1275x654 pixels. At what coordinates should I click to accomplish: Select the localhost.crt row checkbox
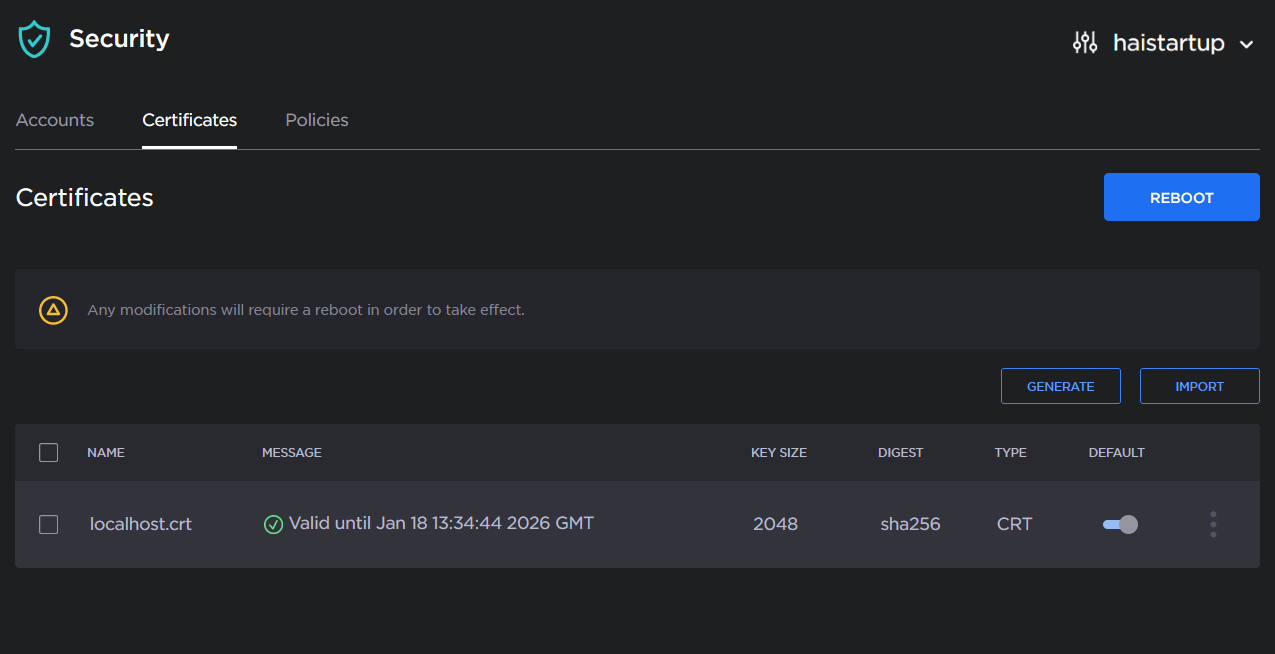[48, 524]
